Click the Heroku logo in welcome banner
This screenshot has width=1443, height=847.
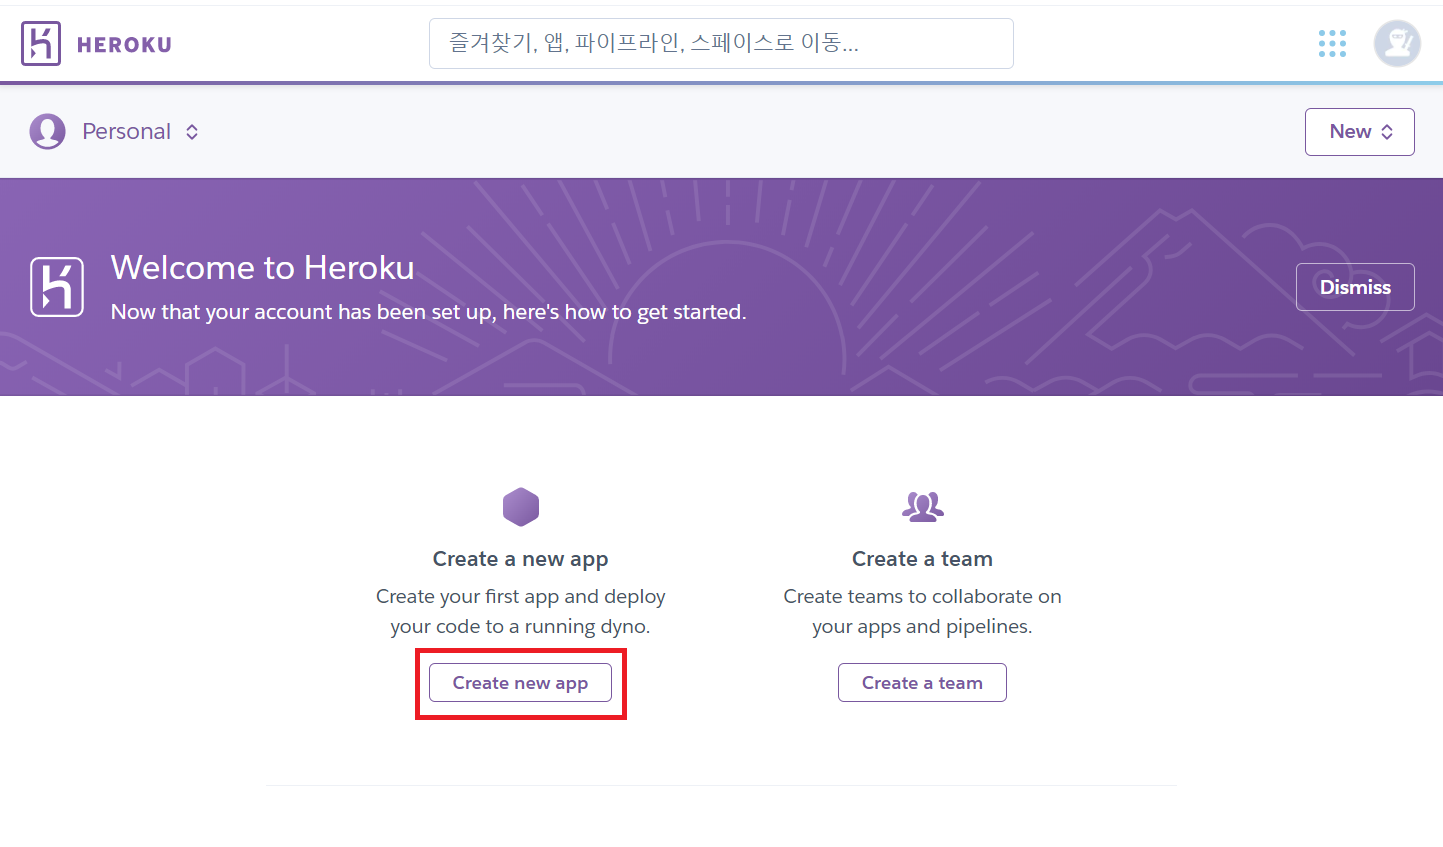point(57,287)
